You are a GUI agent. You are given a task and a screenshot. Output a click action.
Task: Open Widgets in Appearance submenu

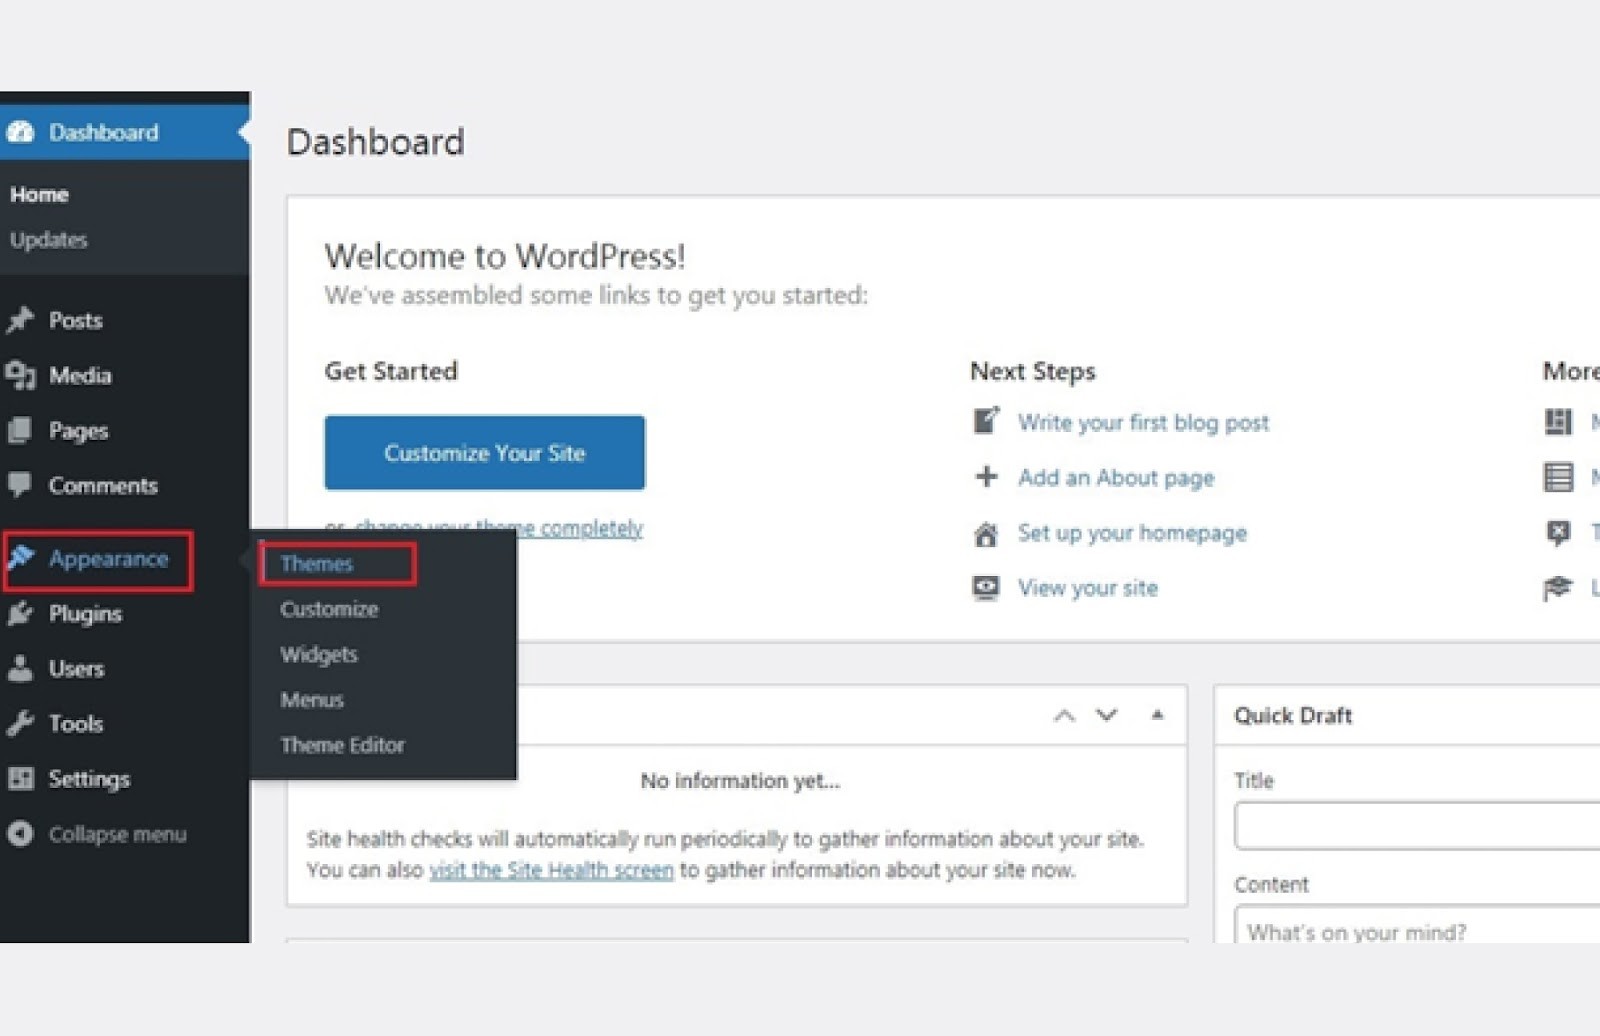pyautogui.click(x=319, y=654)
